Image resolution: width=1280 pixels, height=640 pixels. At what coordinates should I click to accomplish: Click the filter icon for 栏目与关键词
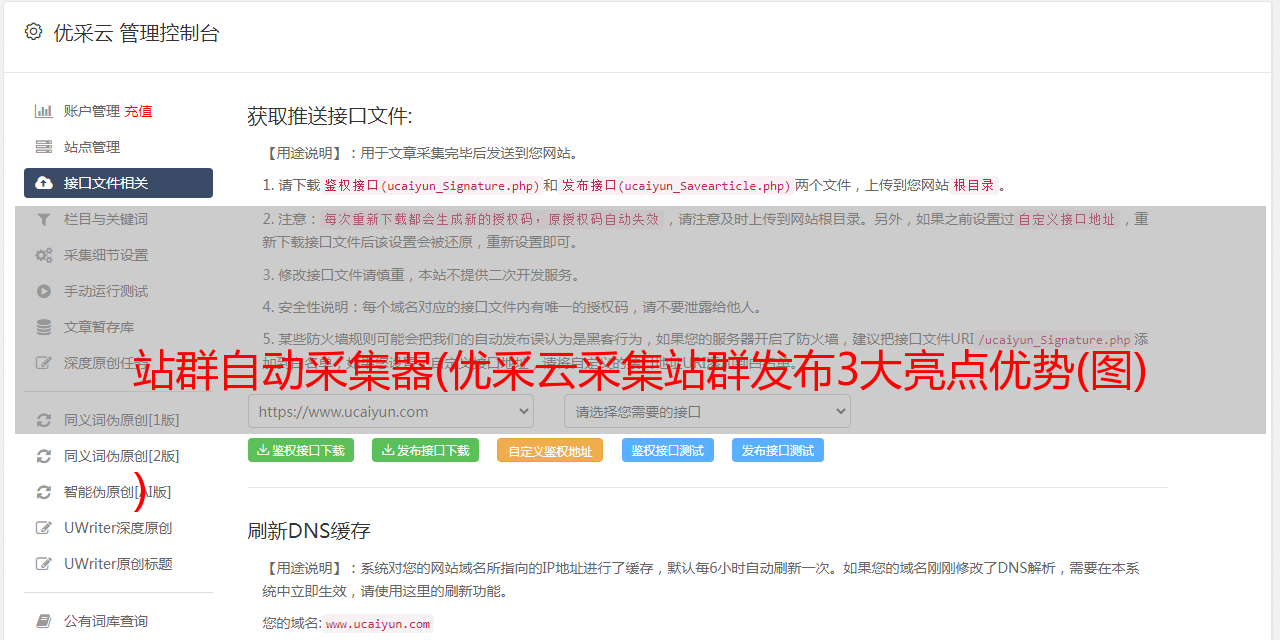[x=44, y=219]
